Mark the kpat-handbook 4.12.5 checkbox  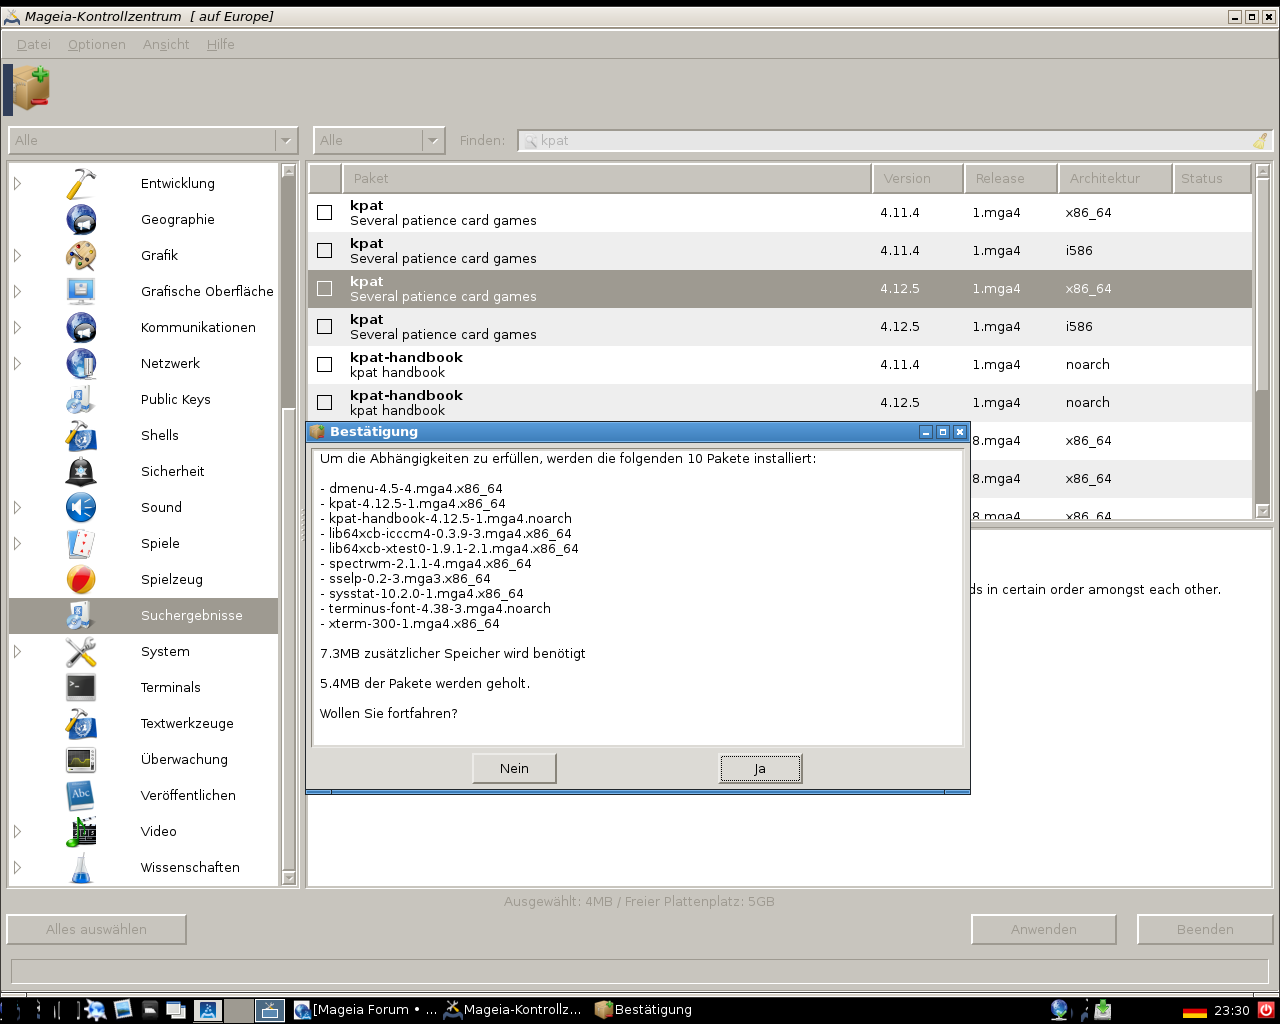[x=324, y=403]
